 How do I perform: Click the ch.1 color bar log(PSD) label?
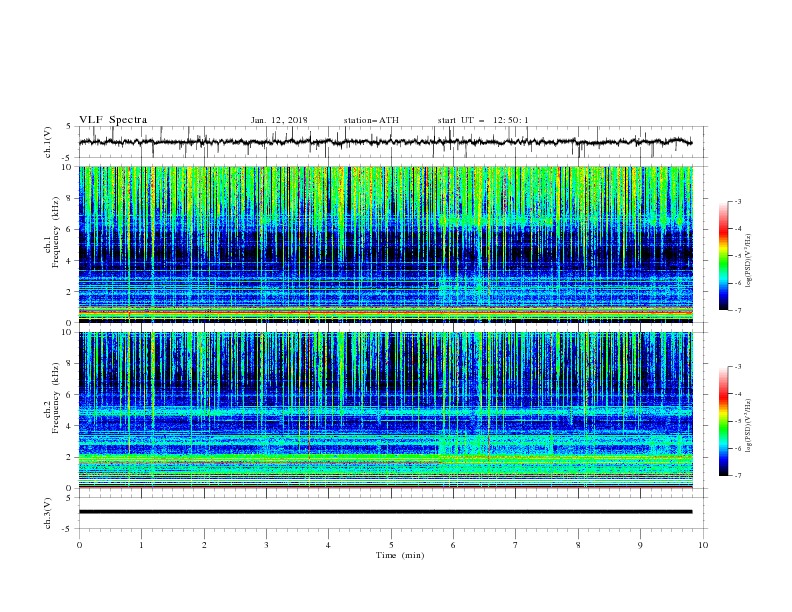[x=748, y=261]
